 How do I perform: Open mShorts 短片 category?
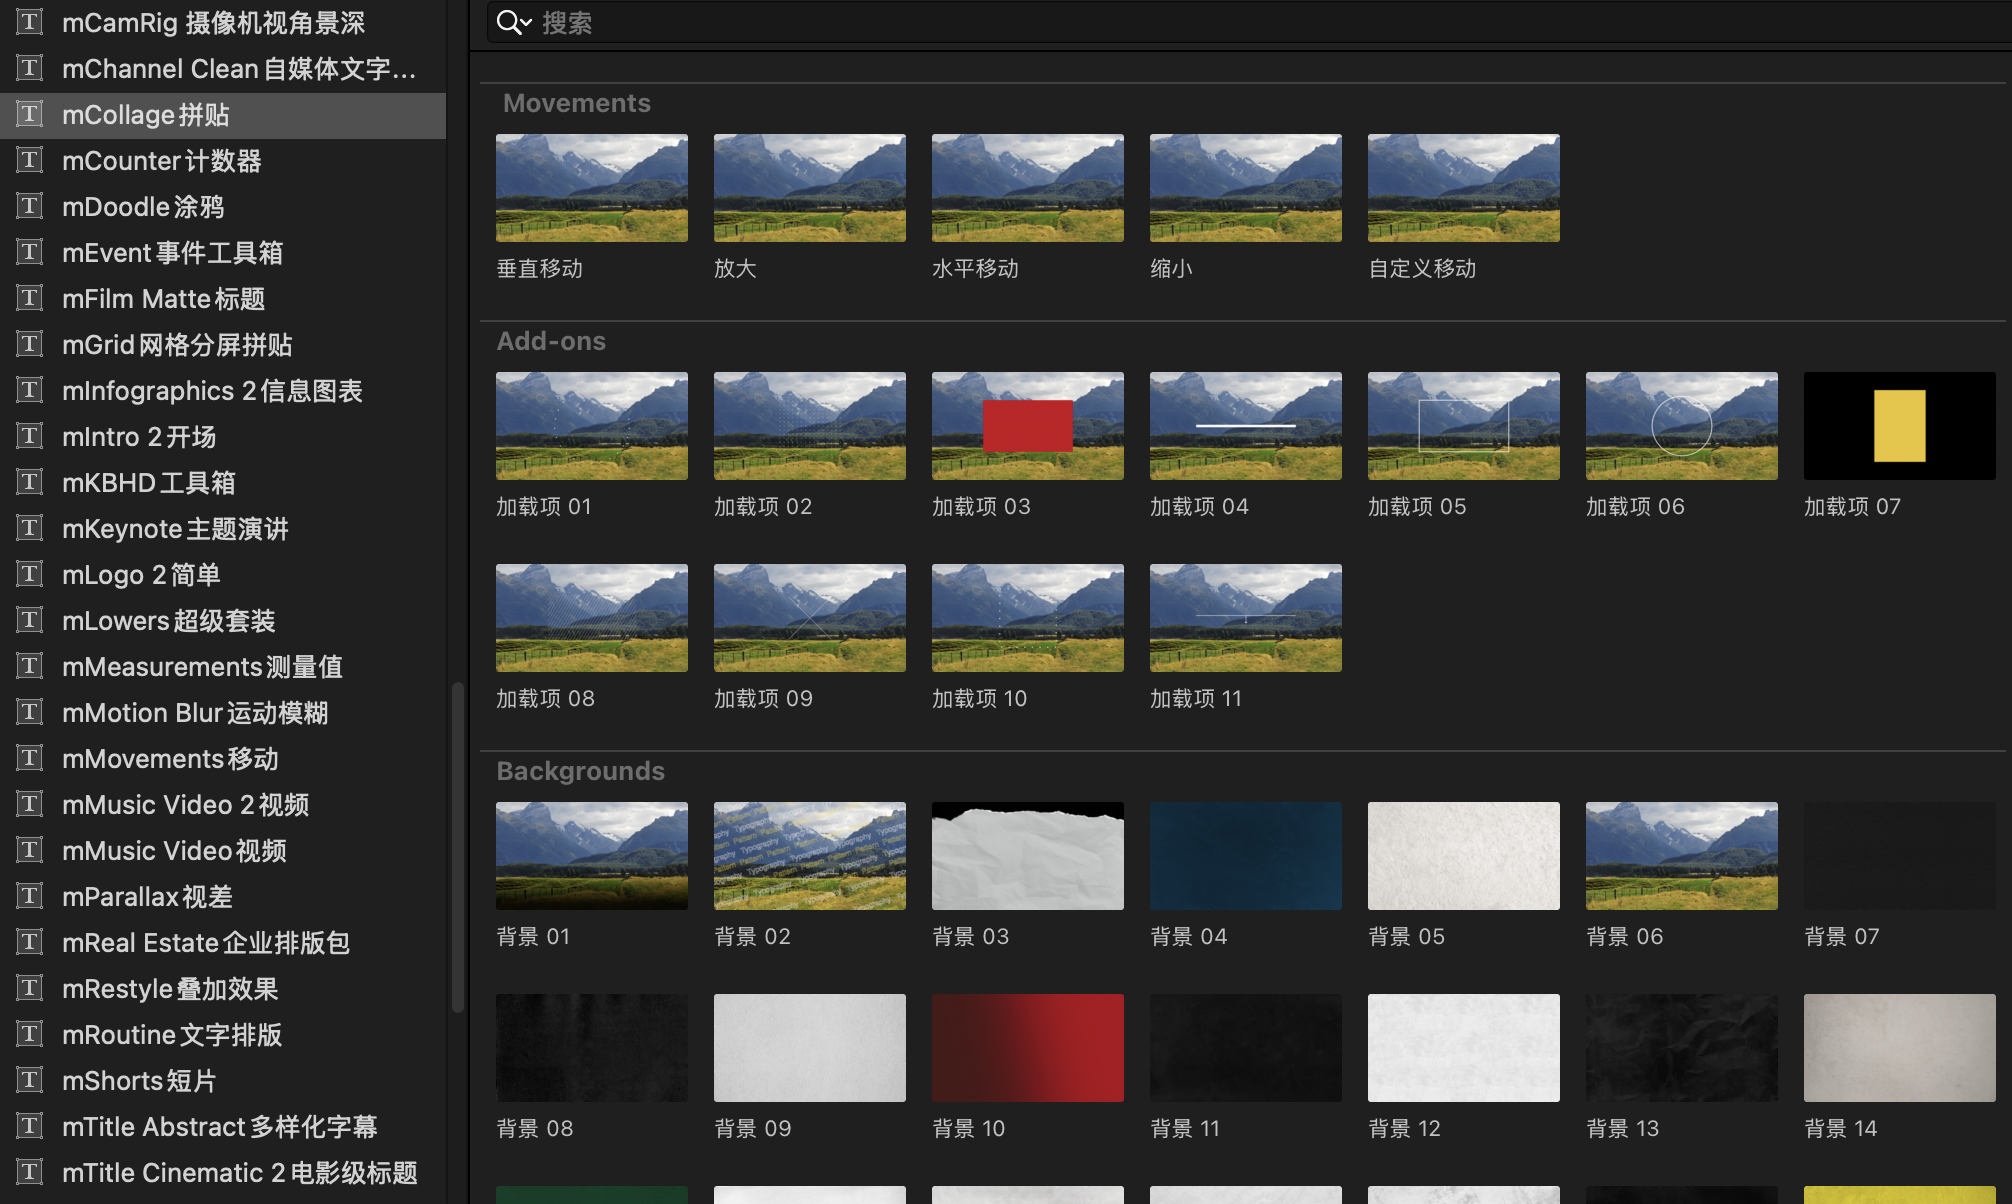tap(223, 1081)
